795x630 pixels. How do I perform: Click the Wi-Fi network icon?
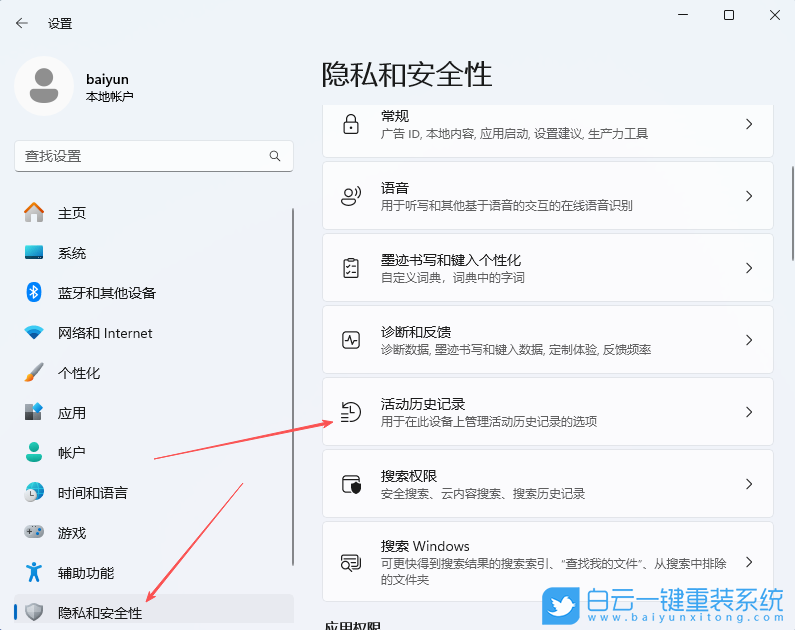(x=34, y=332)
